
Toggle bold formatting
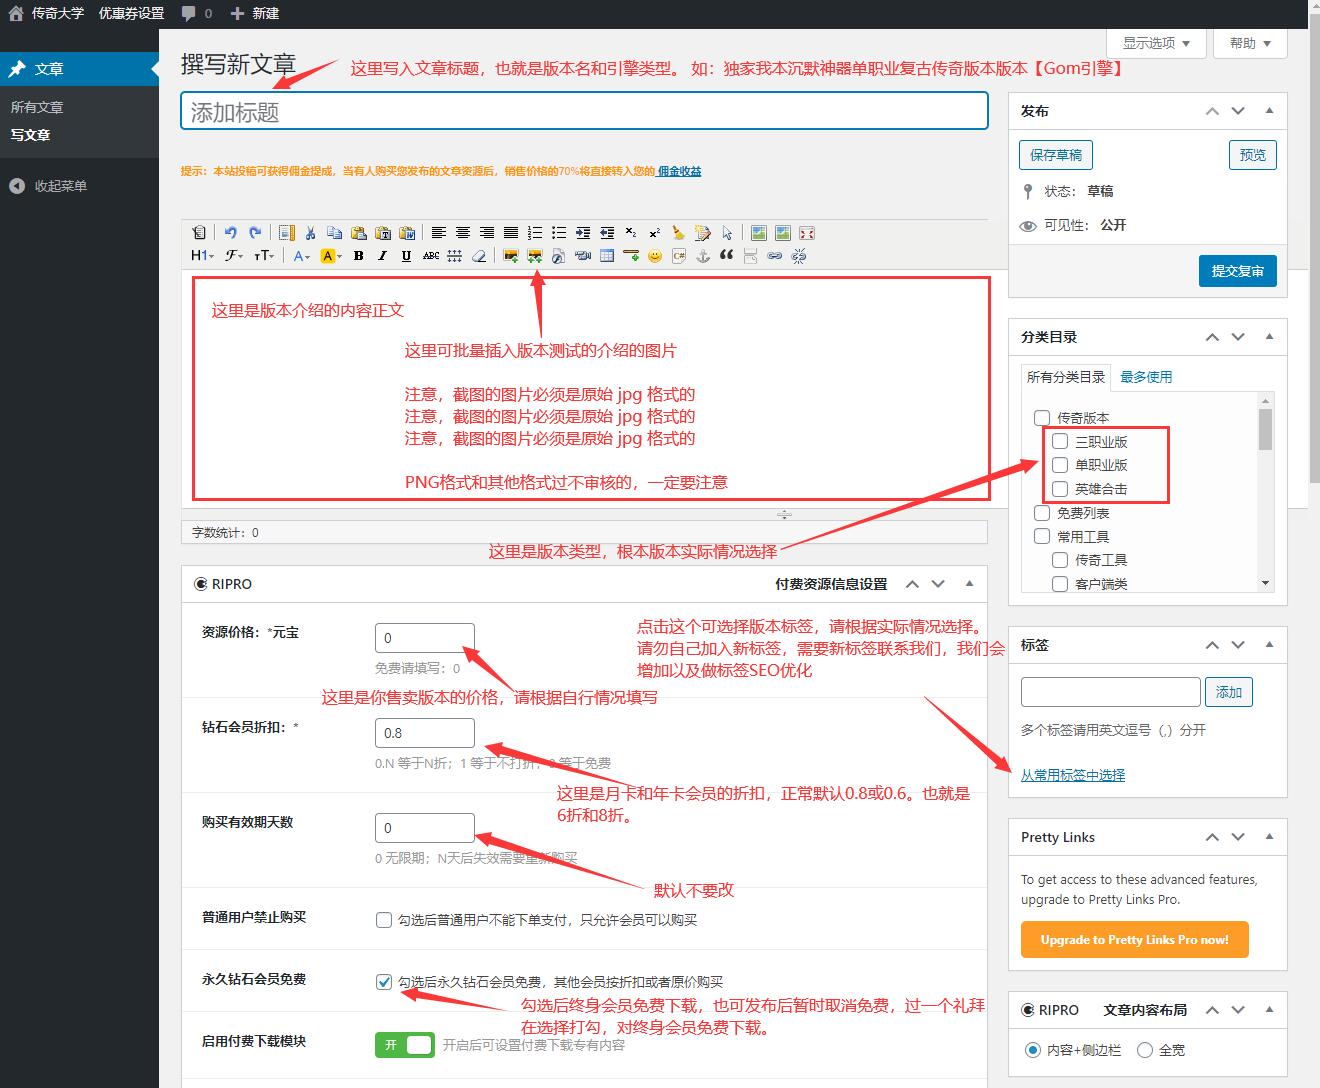pyautogui.click(x=358, y=256)
